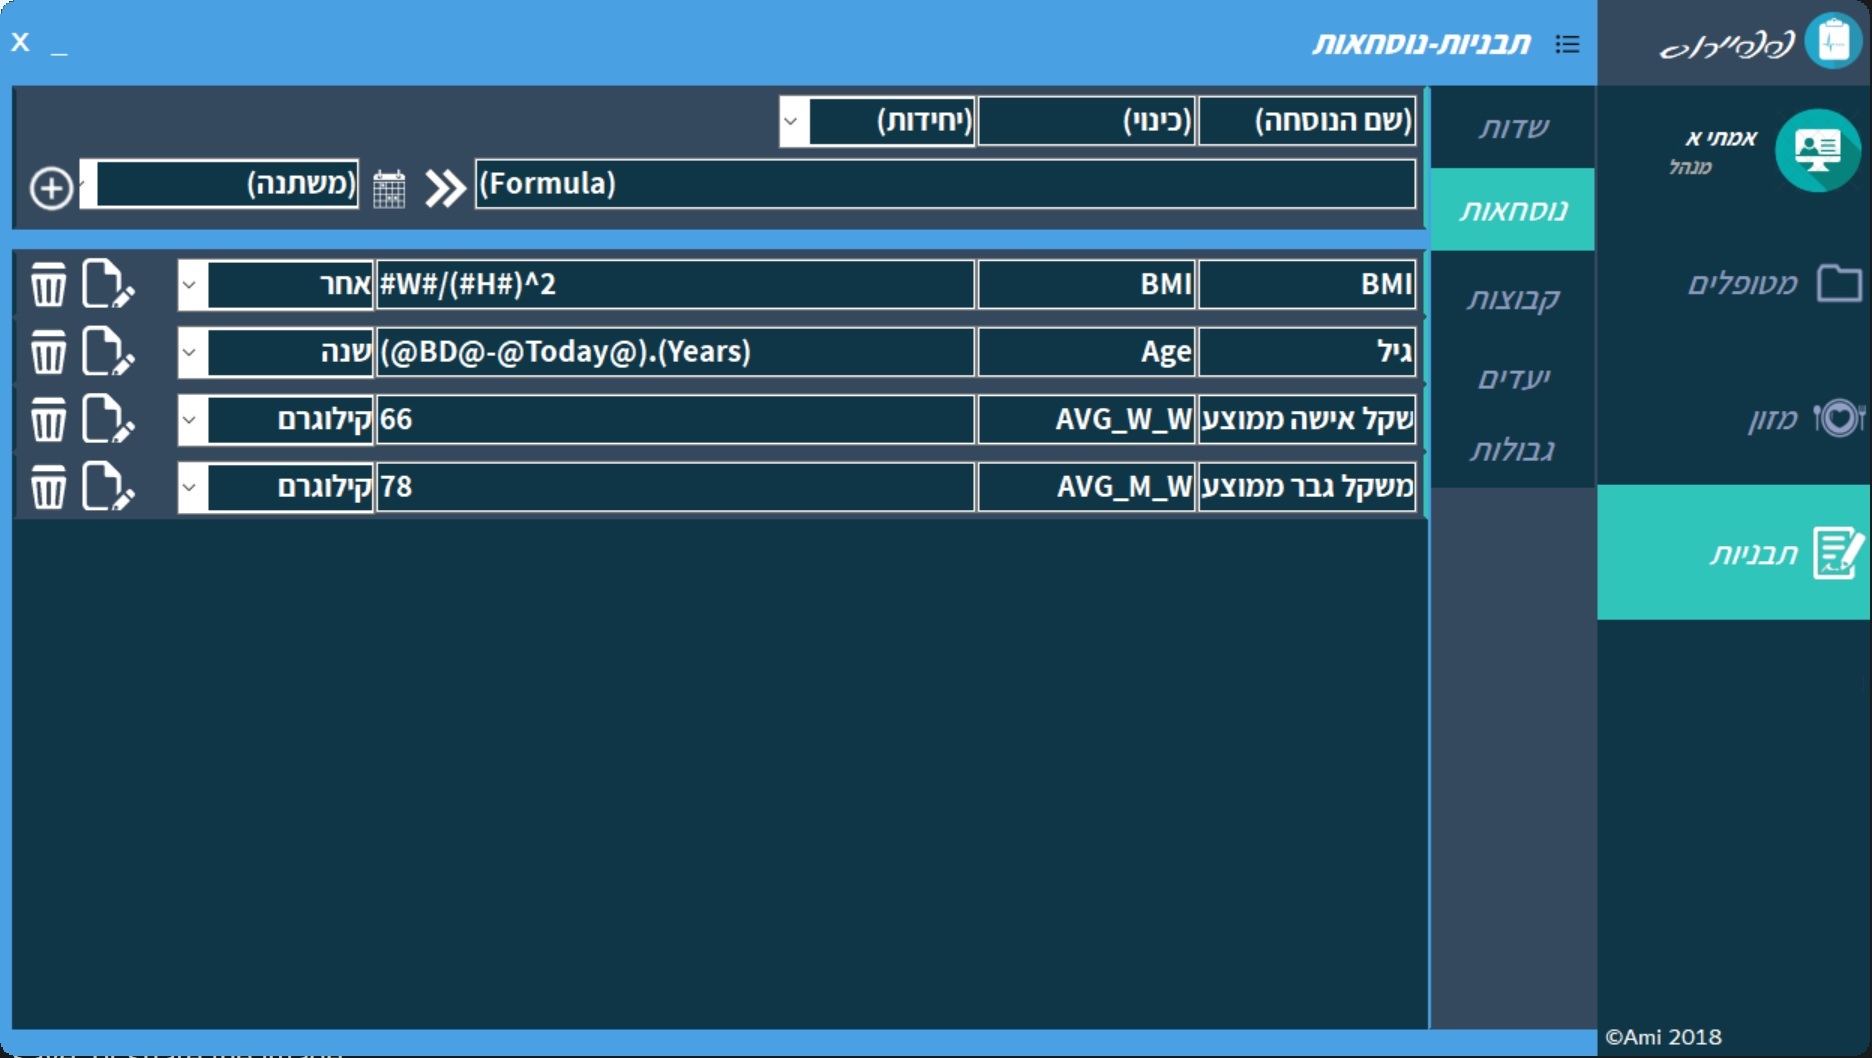Viewport: 1872px width, 1058px height.
Task: Switch to the יעדים tab
Action: pyautogui.click(x=1513, y=378)
